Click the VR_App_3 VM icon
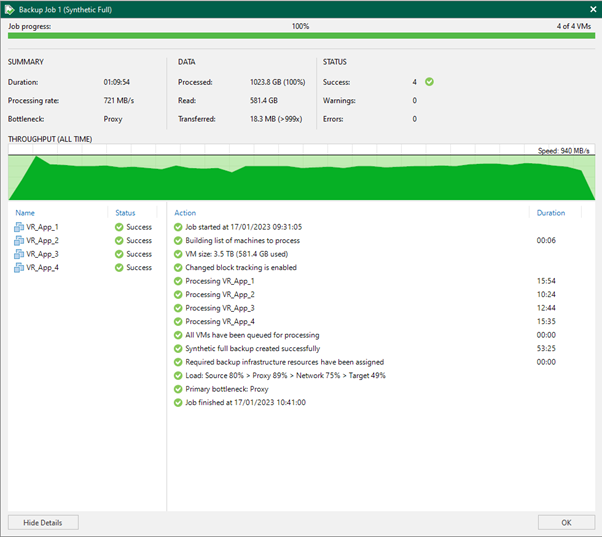602x537 pixels. [x=19, y=254]
